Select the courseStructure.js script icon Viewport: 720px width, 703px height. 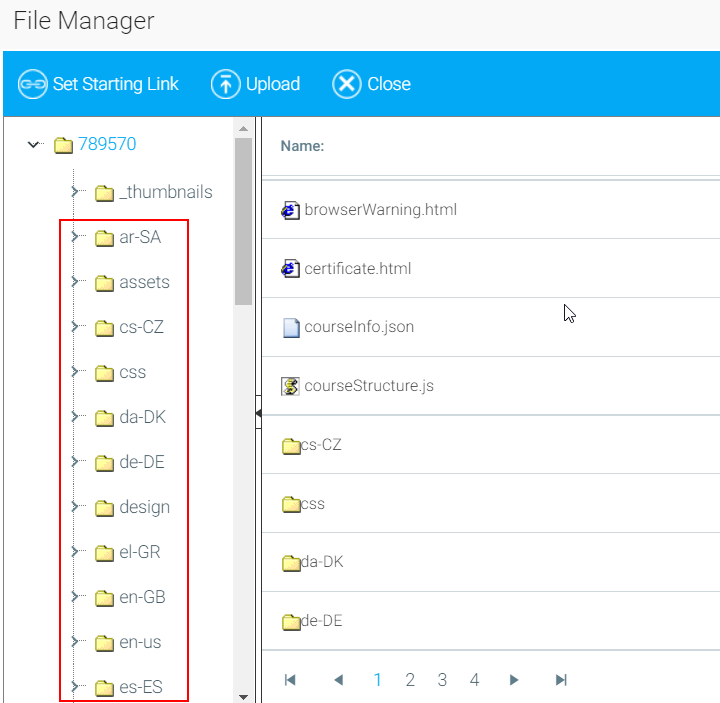tap(291, 386)
